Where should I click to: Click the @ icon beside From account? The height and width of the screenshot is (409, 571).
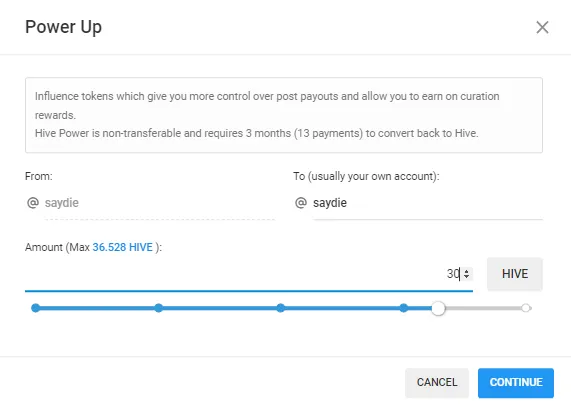[33, 202]
